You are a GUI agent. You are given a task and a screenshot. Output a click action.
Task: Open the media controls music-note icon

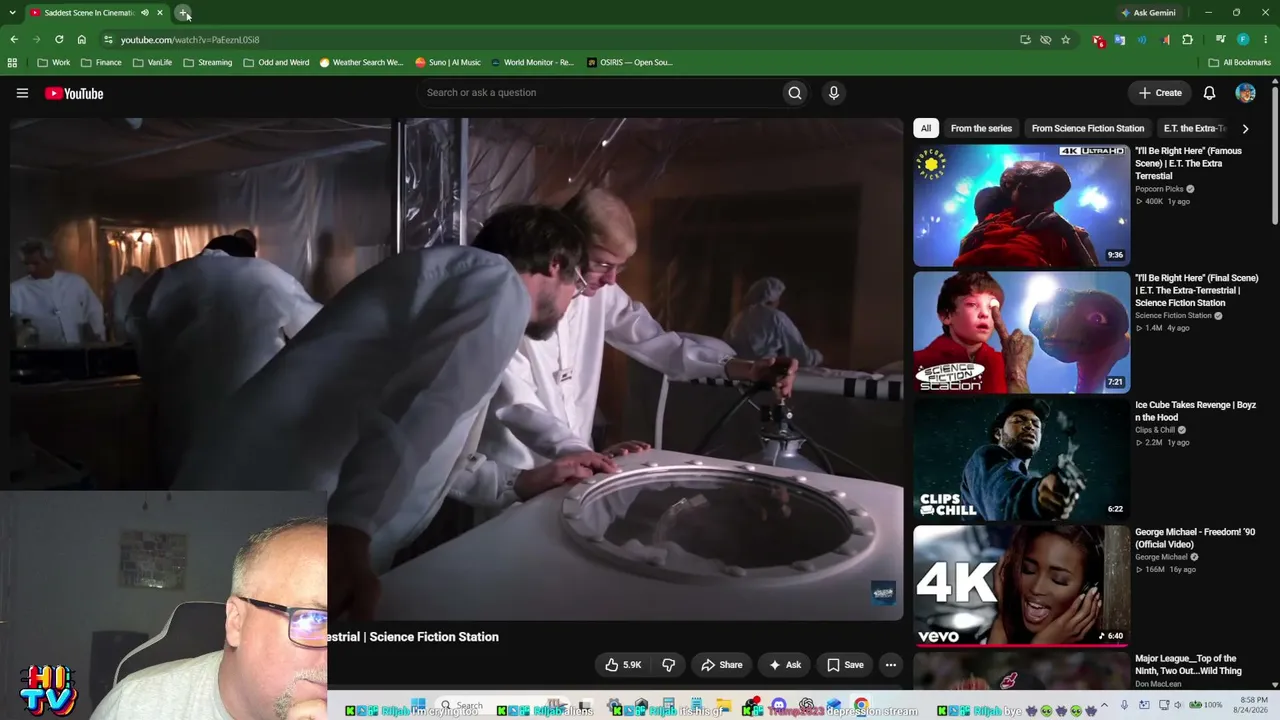(x=1221, y=40)
